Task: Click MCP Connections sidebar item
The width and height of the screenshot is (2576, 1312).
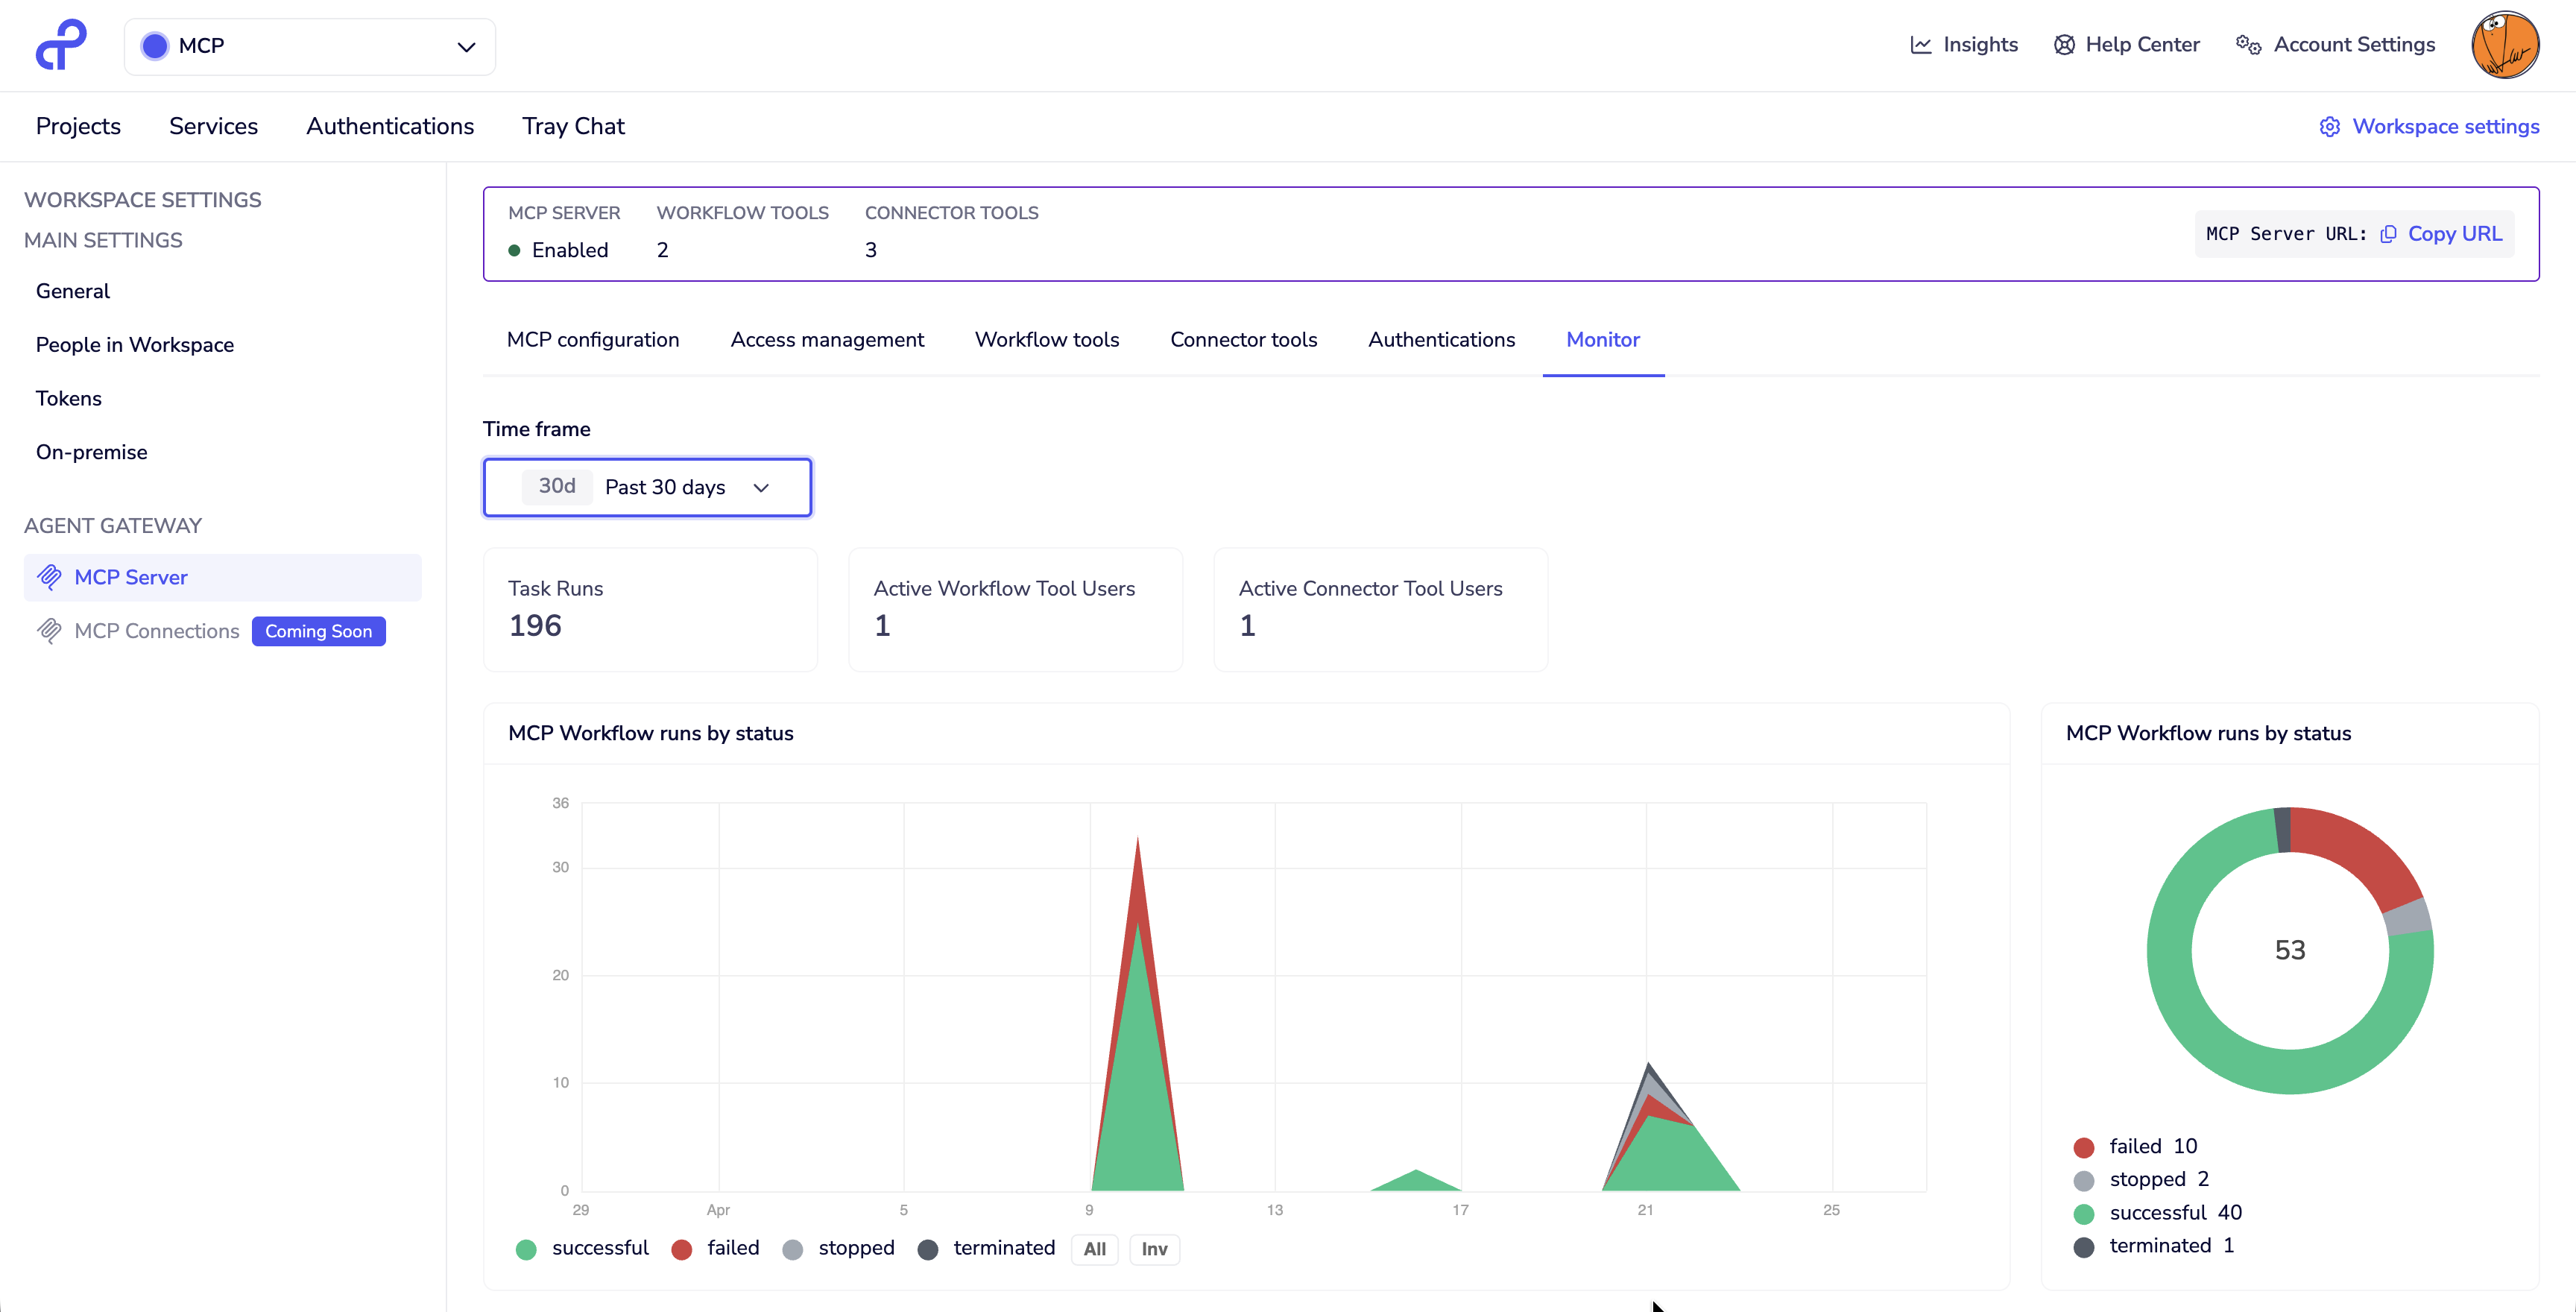Action: coord(157,631)
